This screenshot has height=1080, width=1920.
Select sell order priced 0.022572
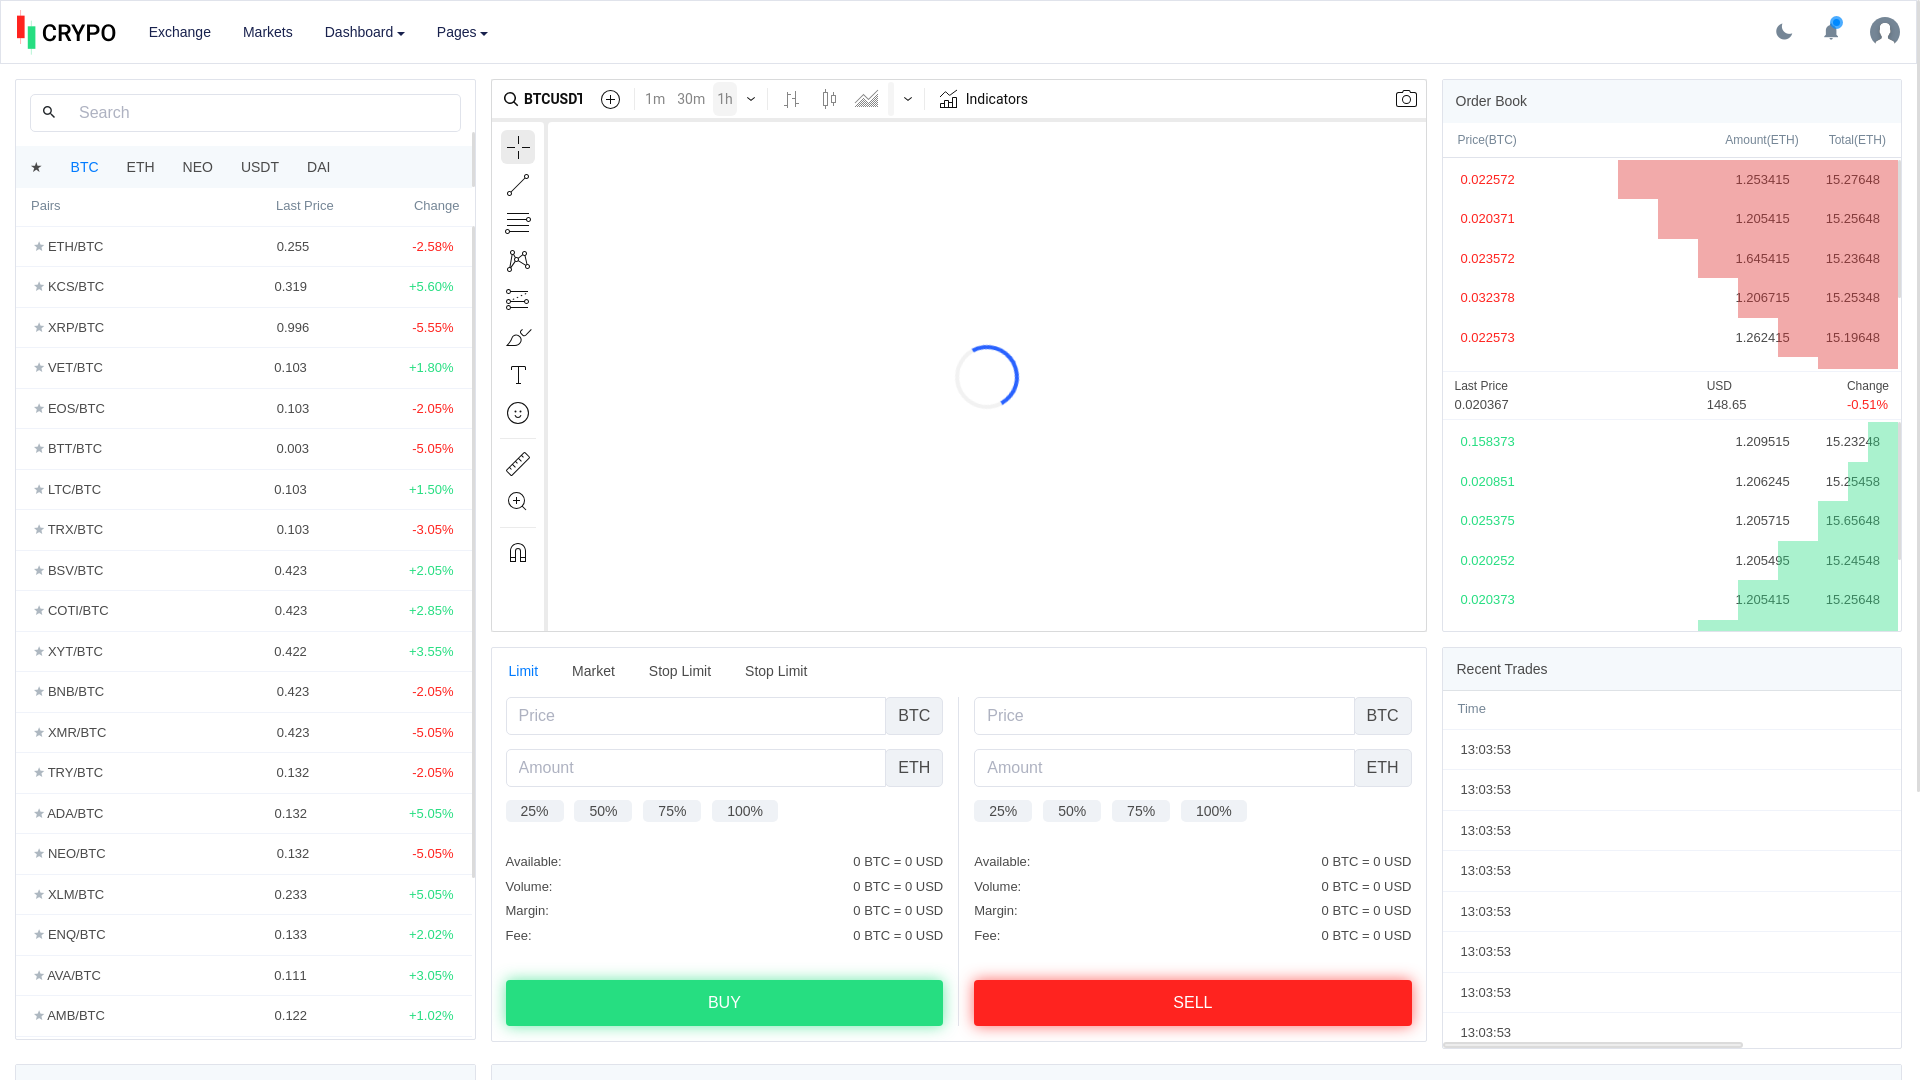point(1671,180)
